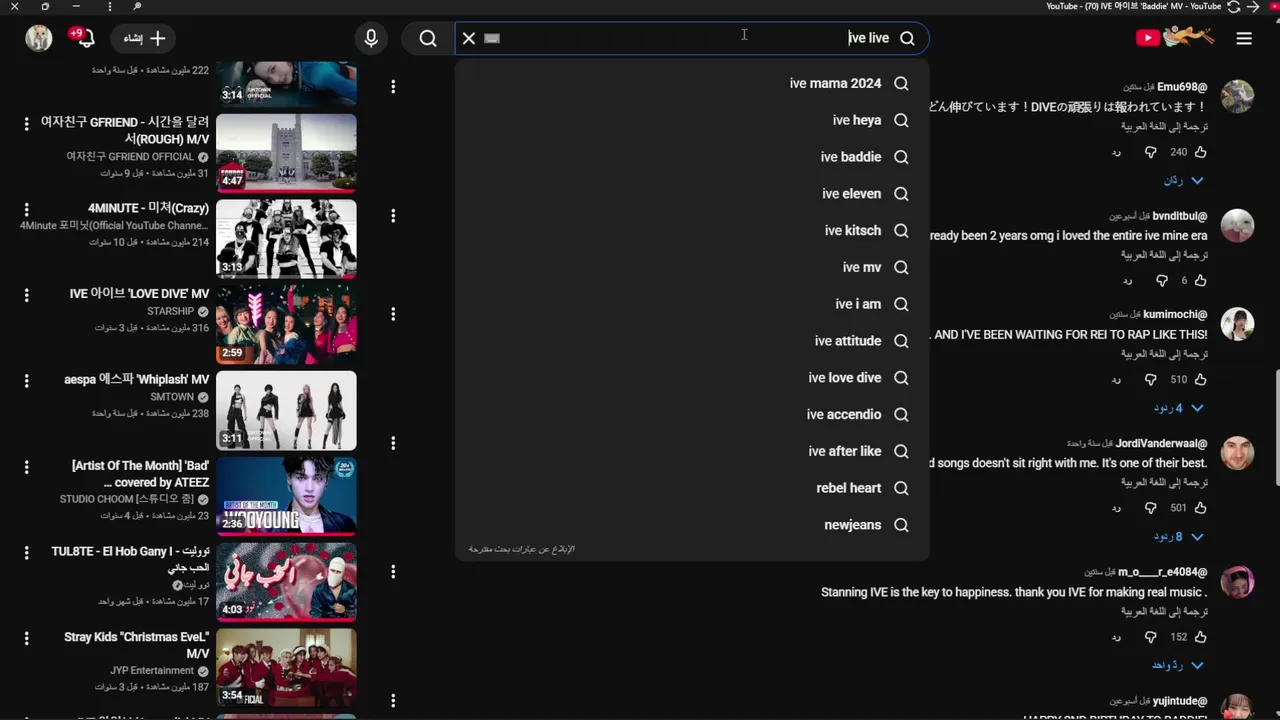The image size is (1280, 720).
Task: Choose the 'ive eleven' suggestion
Action: [692, 194]
